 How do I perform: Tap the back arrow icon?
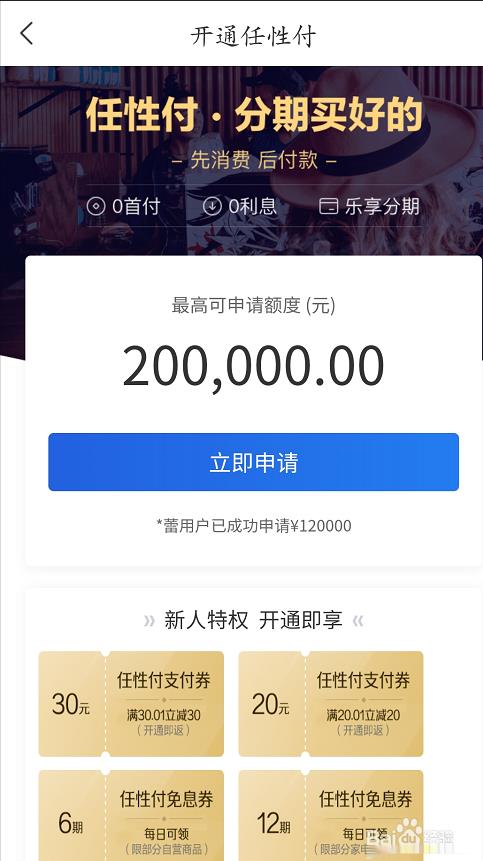click(x=27, y=33)
